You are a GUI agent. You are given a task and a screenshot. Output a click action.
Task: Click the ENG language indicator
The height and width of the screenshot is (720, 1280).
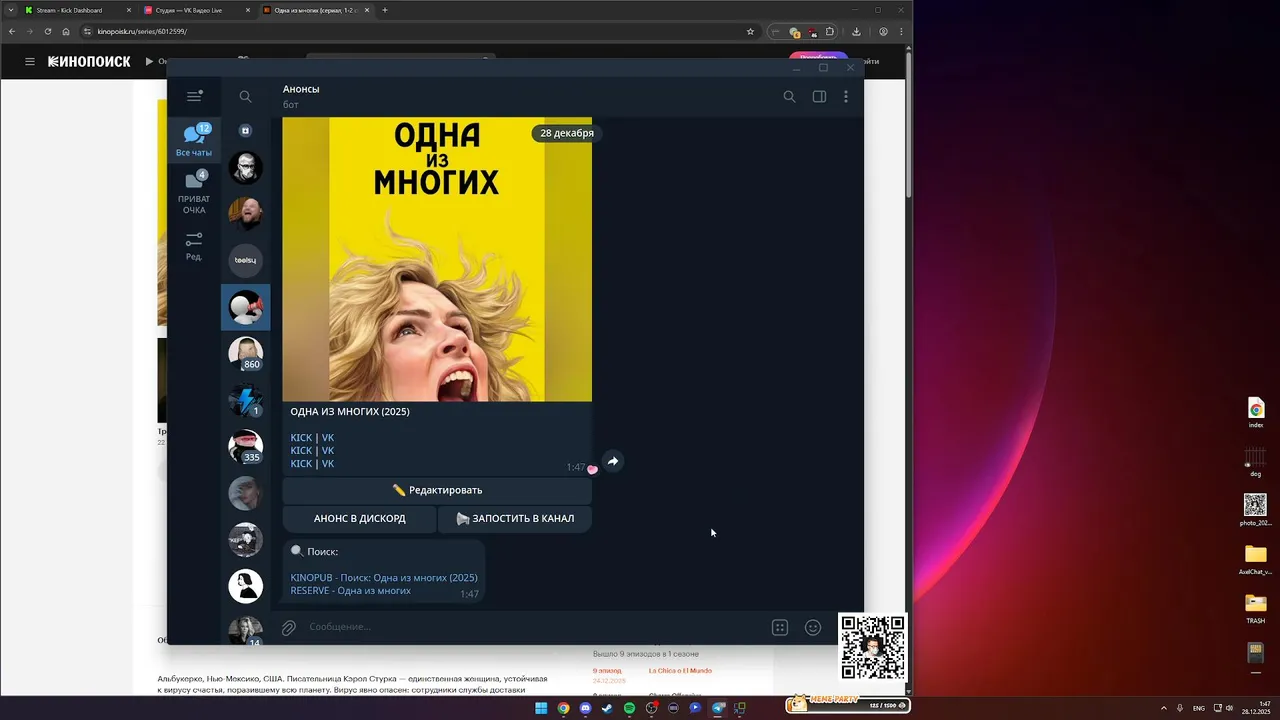pos(1199,708)
